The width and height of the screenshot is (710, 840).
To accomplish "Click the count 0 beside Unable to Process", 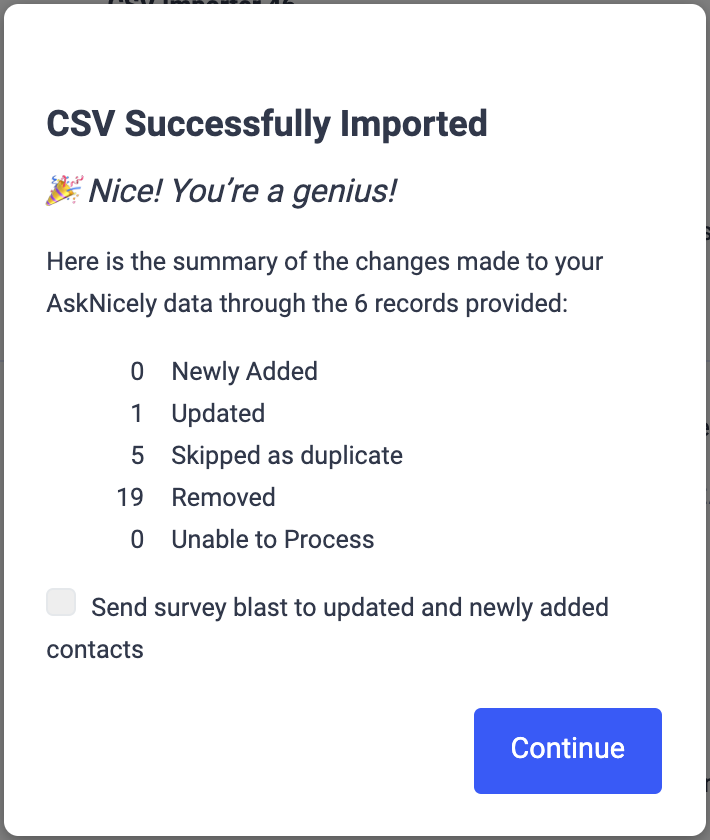I will point(137,540).
